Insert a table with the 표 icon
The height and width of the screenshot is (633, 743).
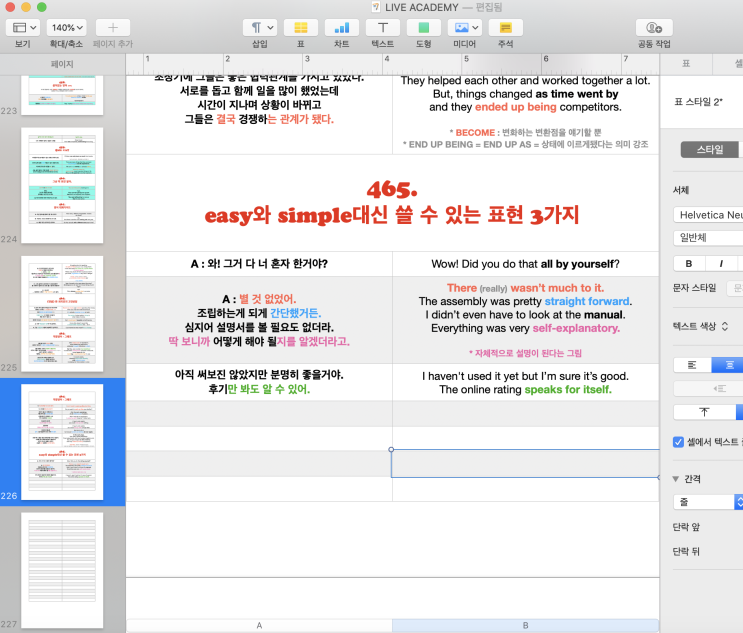(x=301, y=27)
